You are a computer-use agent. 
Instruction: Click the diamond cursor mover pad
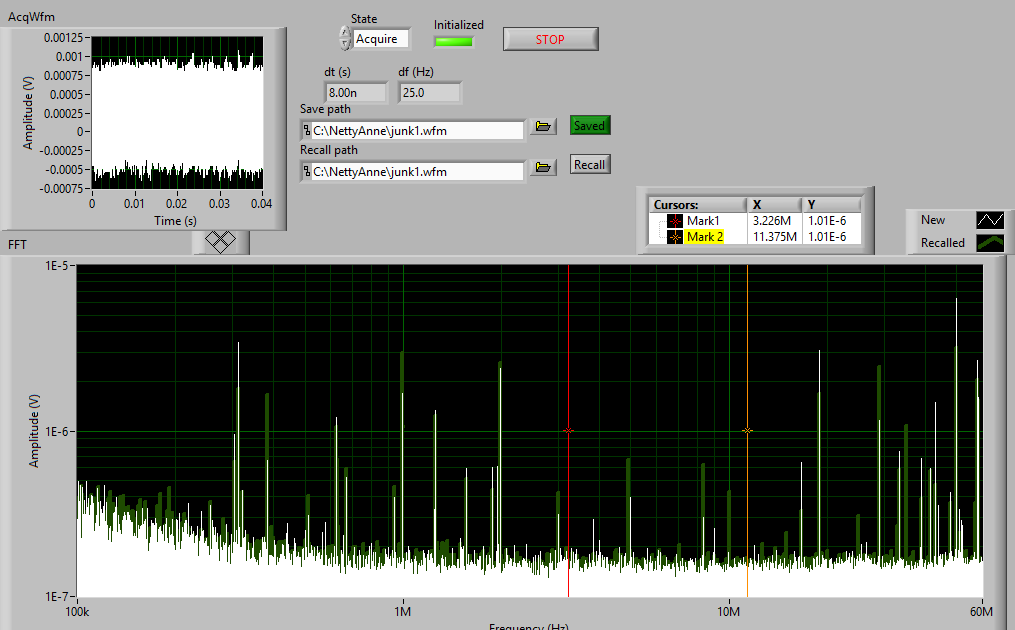pos(220,242)
